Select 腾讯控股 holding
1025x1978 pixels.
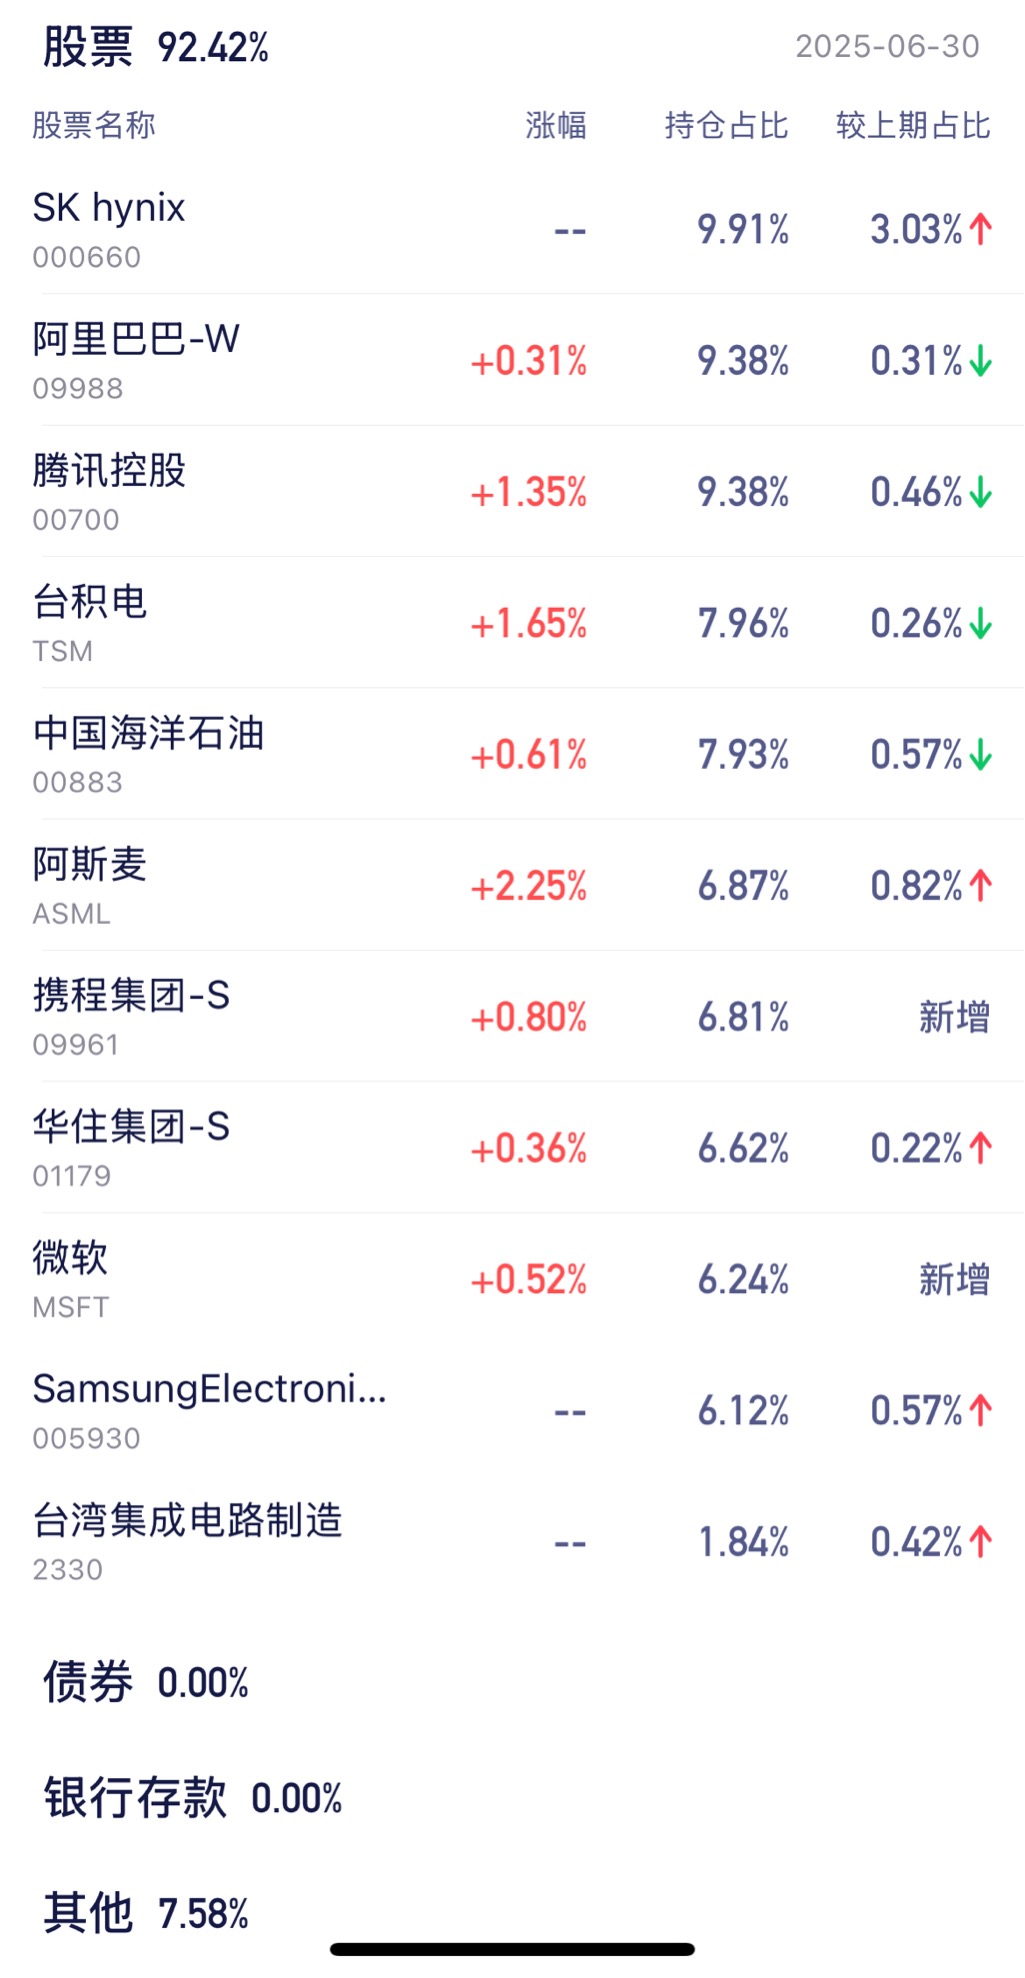pyautogui.click(x=512, y=491)
